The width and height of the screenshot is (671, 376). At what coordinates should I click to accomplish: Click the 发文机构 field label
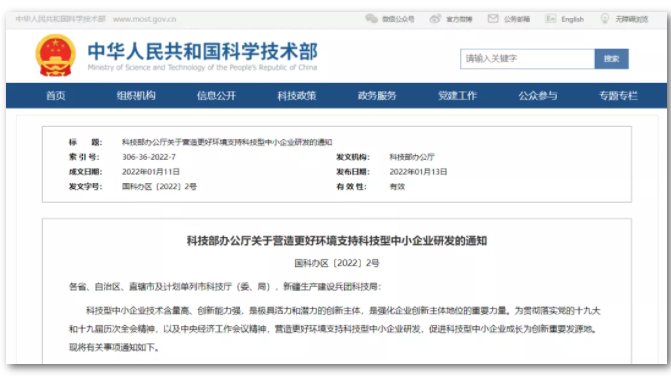tap(353, 157)
